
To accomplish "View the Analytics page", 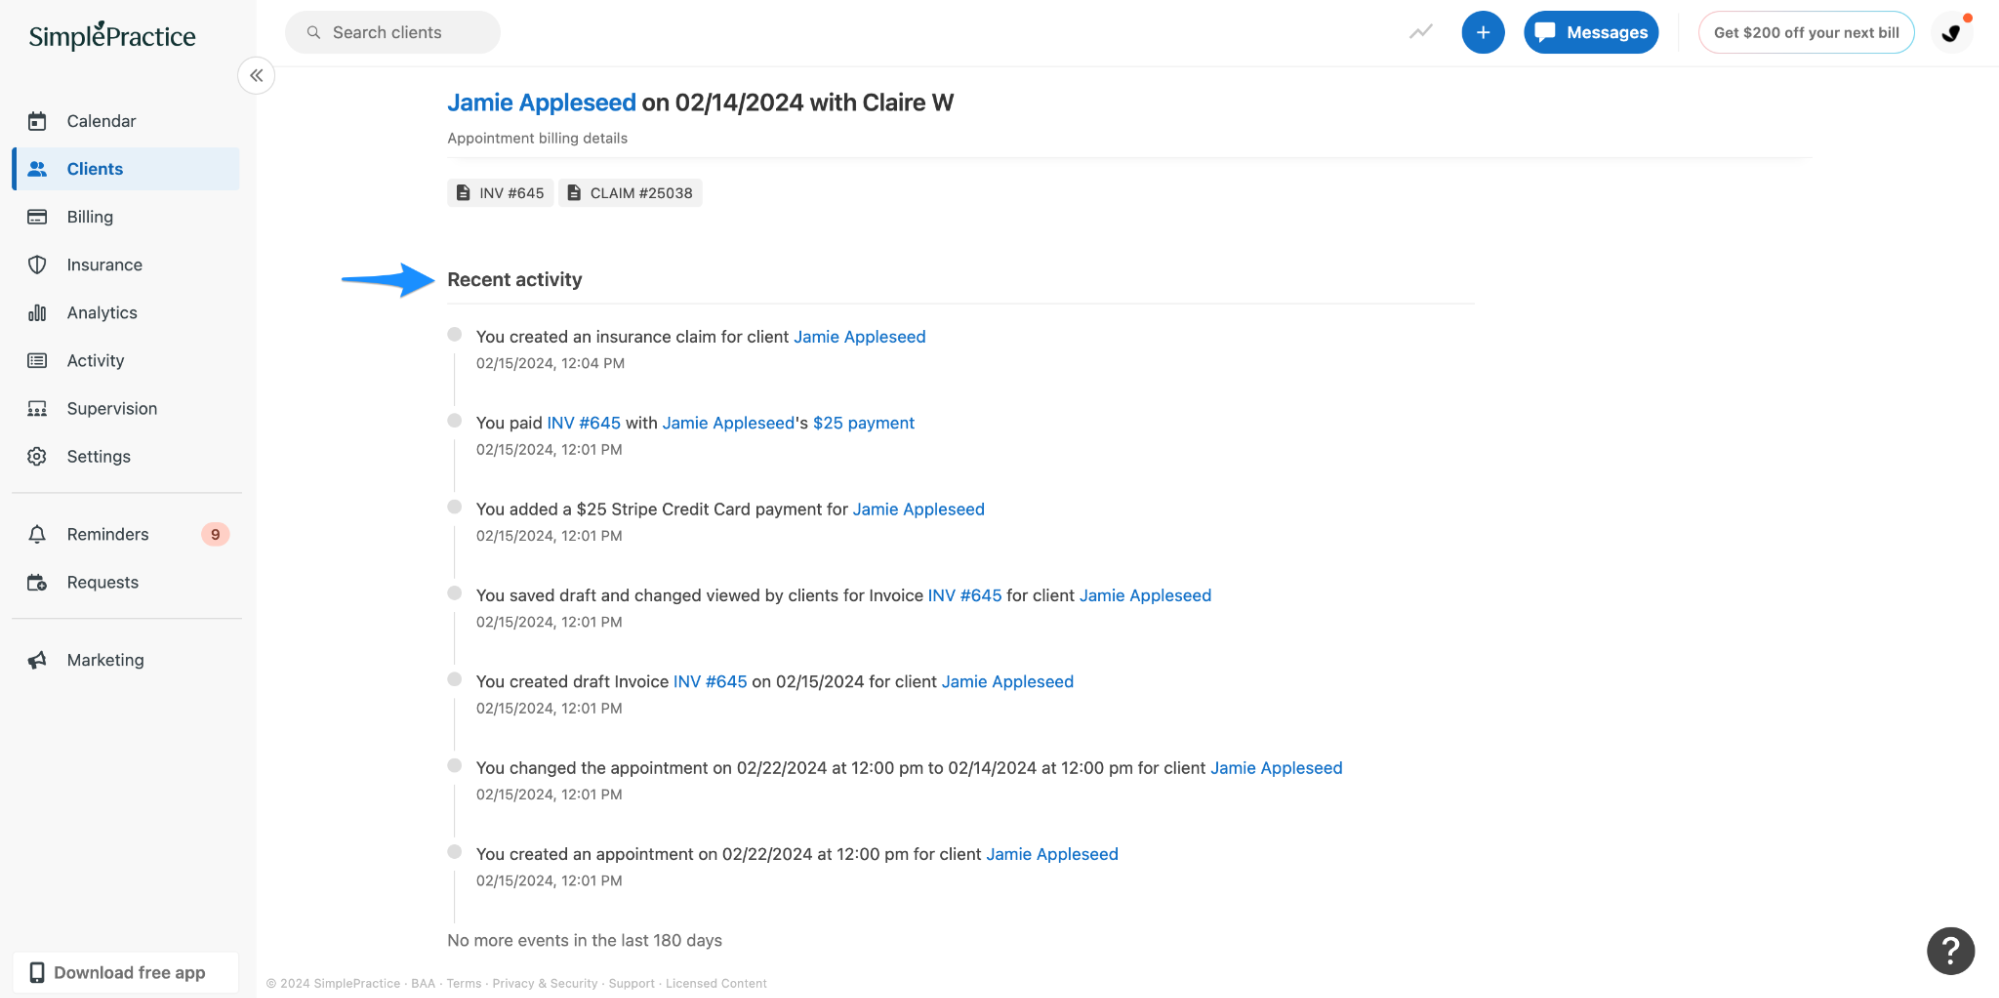I will point(101,312).
